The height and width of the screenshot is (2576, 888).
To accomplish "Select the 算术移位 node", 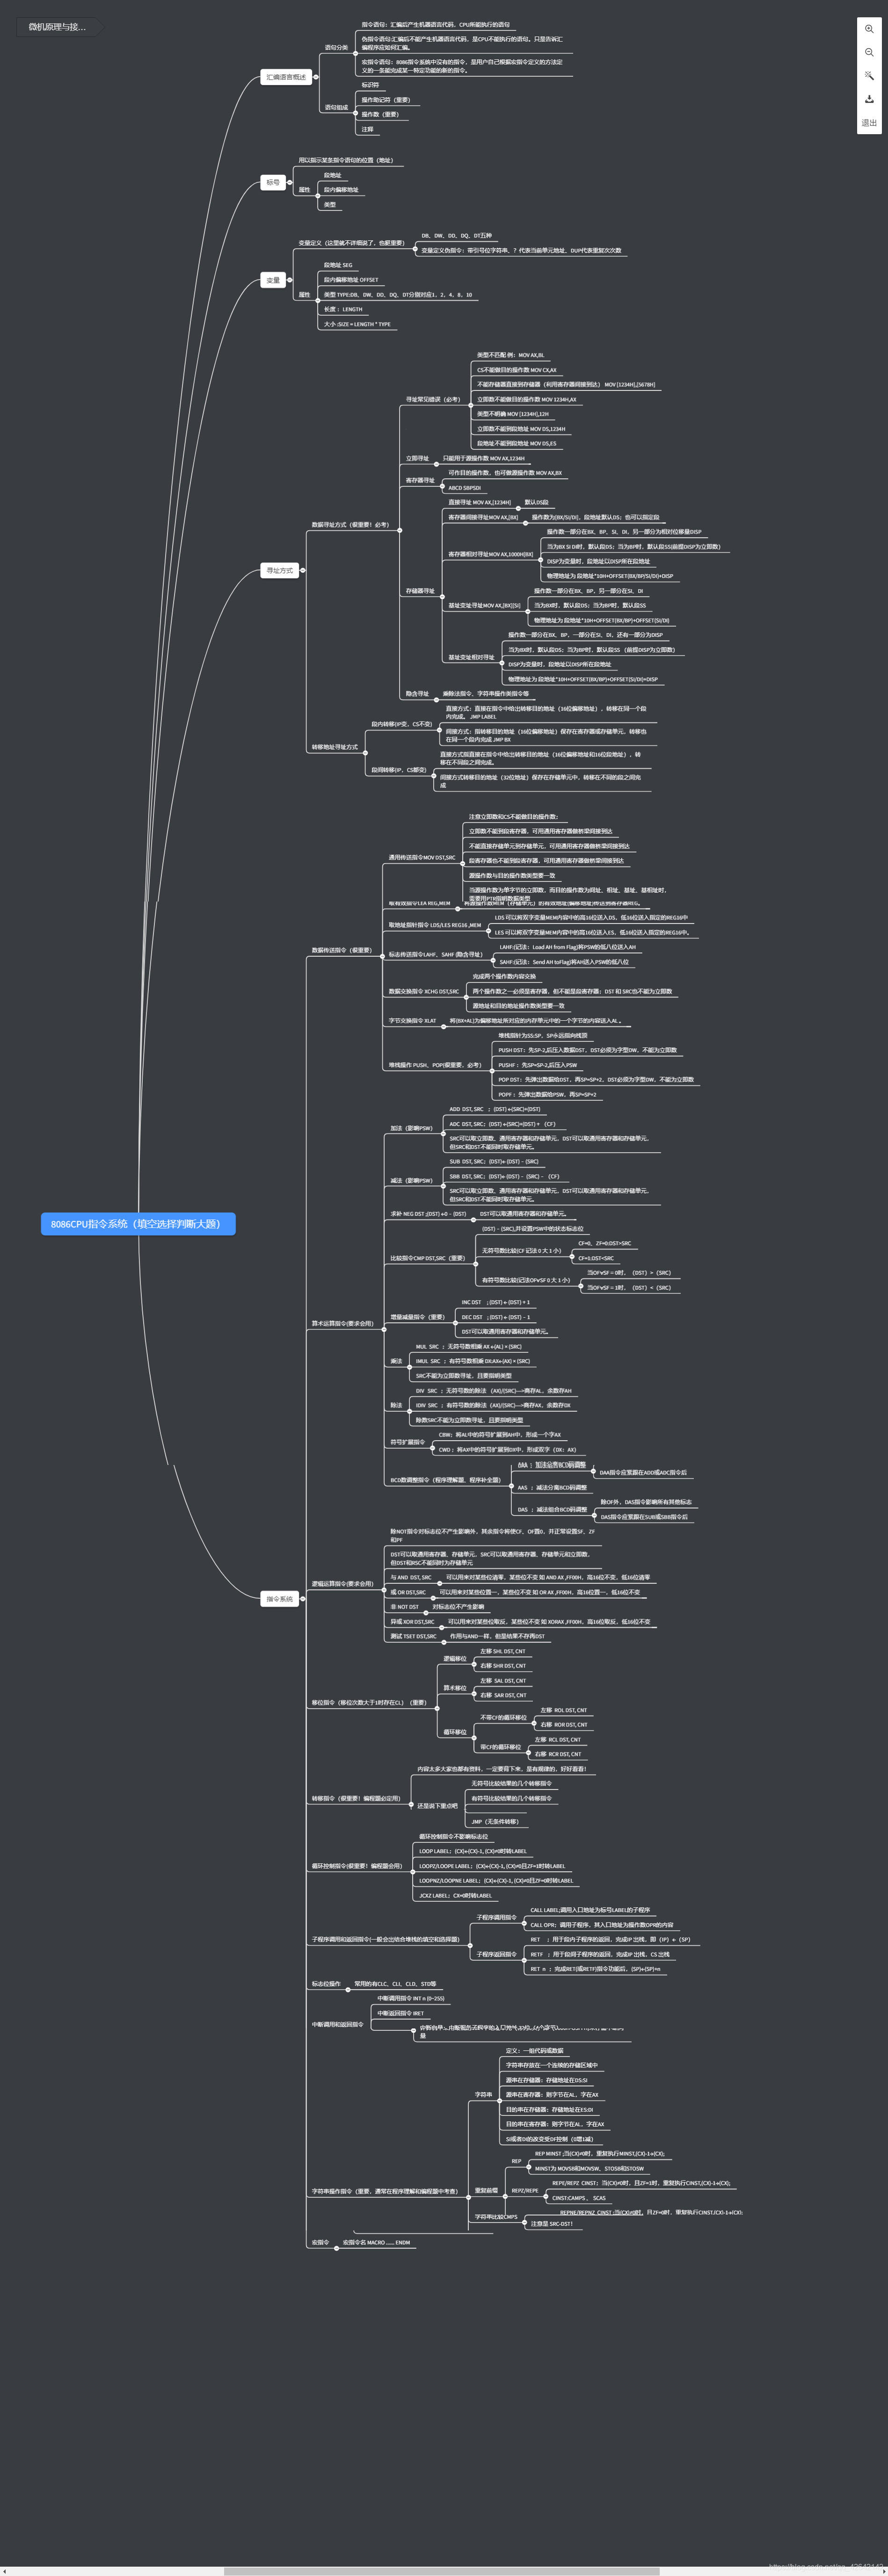I will 455,1687.
